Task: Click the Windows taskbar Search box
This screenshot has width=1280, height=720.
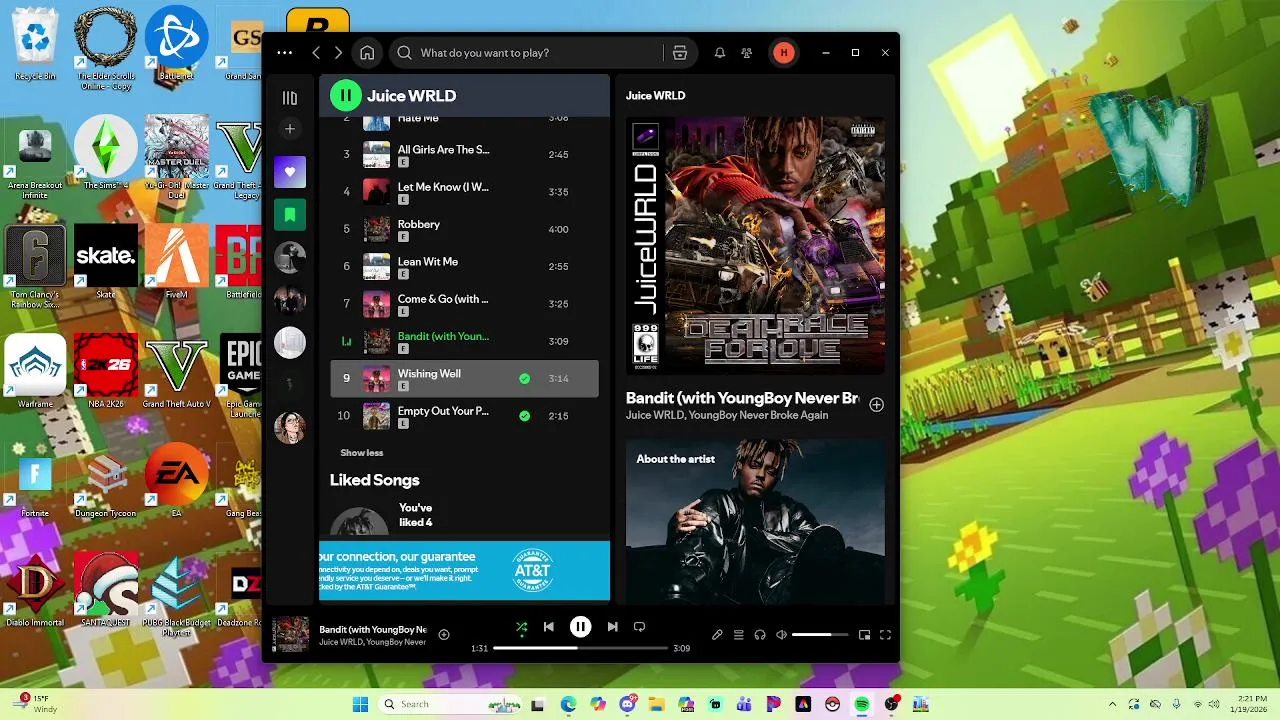Action: (452, 705)
